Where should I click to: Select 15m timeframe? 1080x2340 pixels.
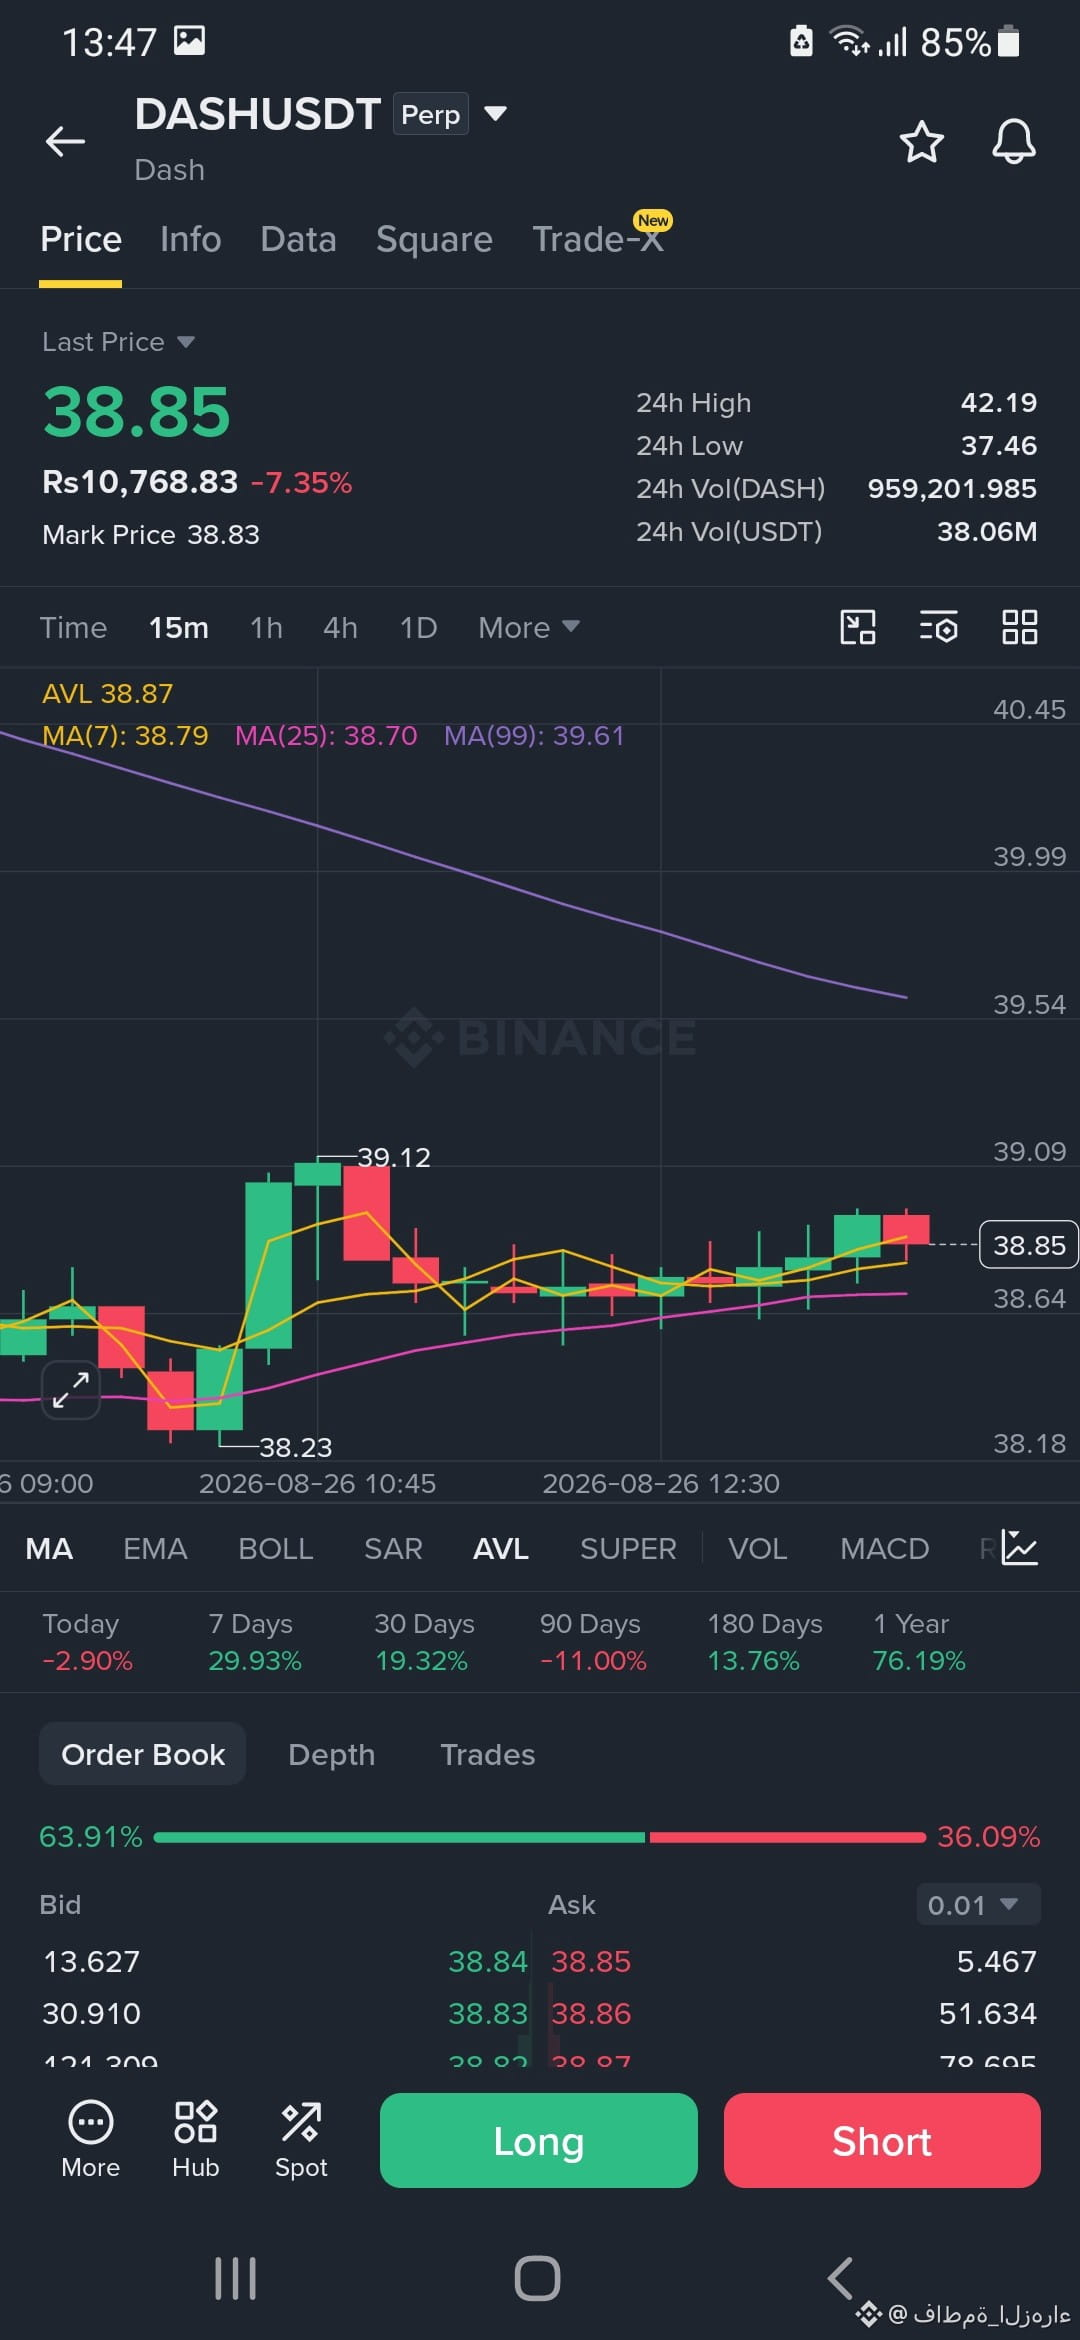(x=179, y=627)
